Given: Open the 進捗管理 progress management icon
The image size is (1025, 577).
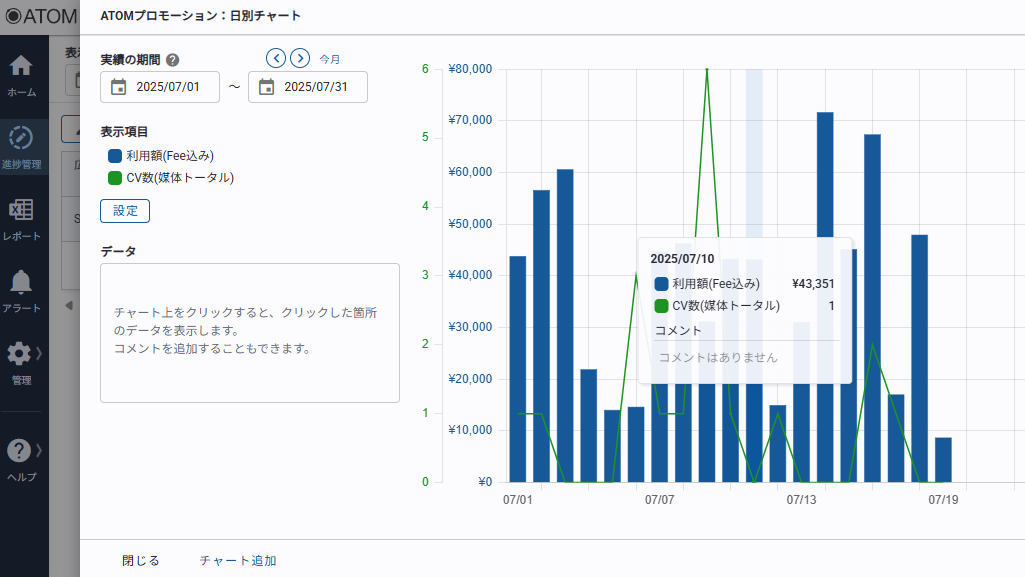Looking at the screenshot, I should [x=20, y=138].
